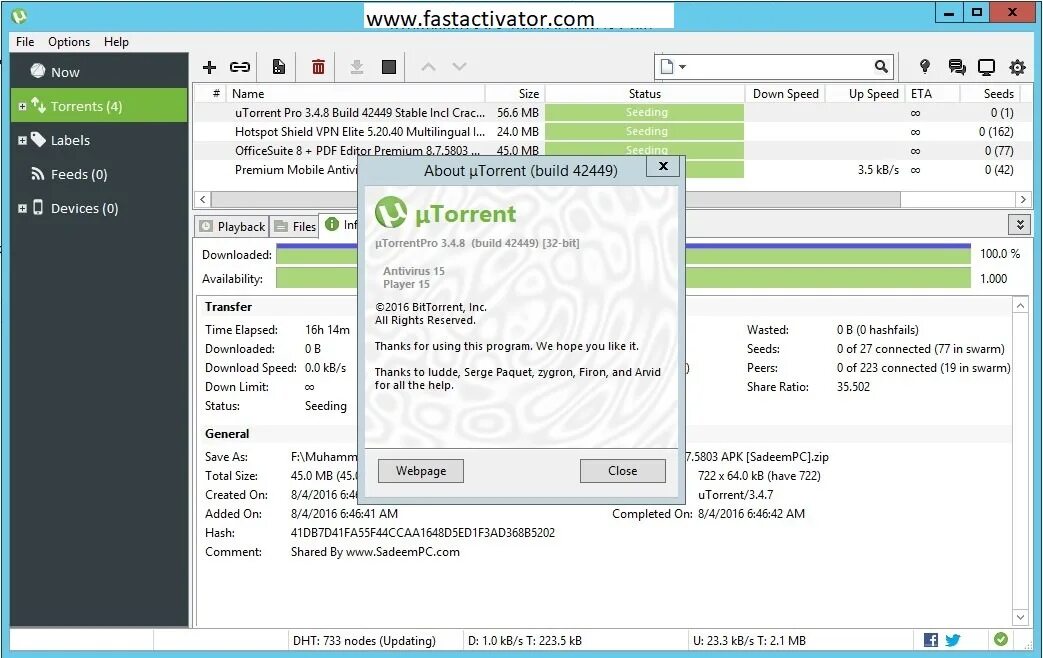Click the Webpage button in About dialog
Screen dimensions: 1043x658
pyautogui.click(x=420, y=470)
